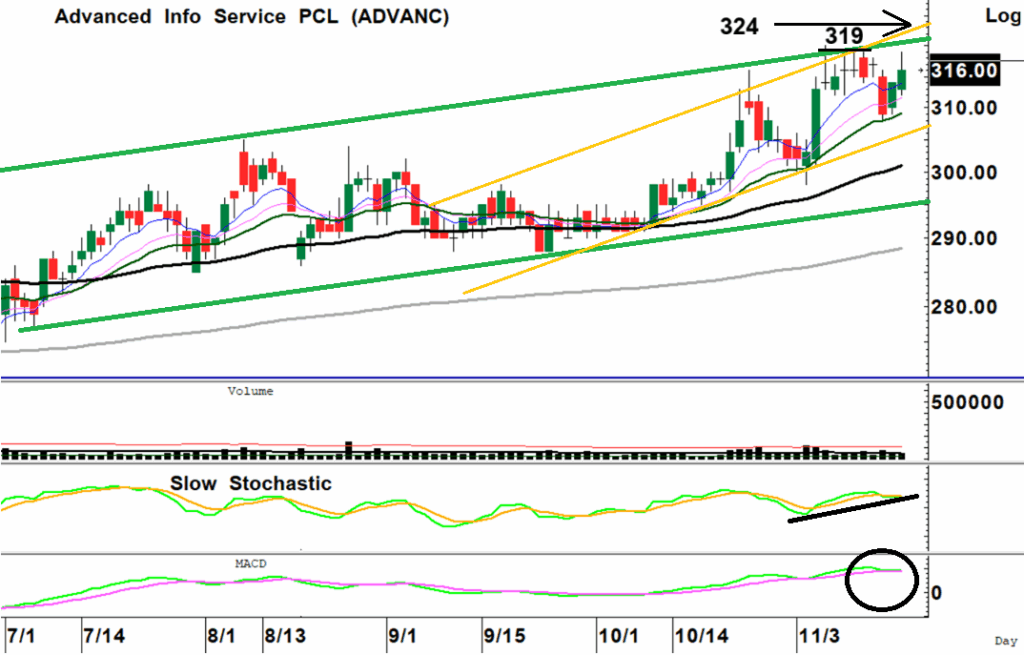Select the current price tag 316.00

[x=965, y=70]
